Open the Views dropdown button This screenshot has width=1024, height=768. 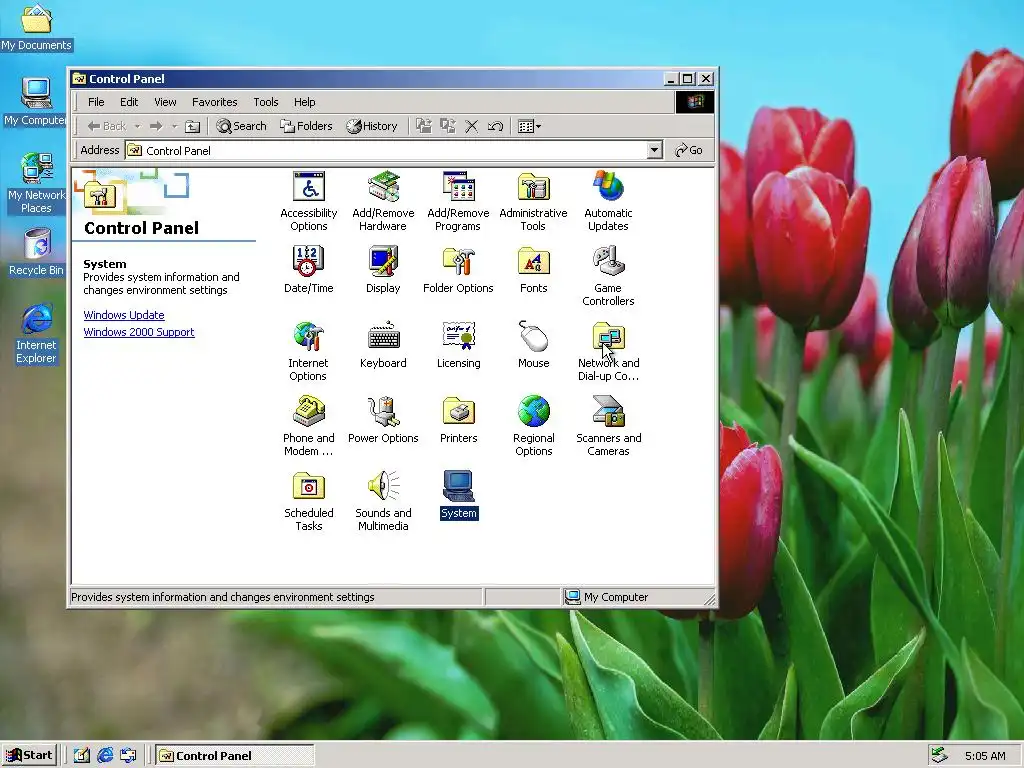pyautogui.click(x=529, y=126)
